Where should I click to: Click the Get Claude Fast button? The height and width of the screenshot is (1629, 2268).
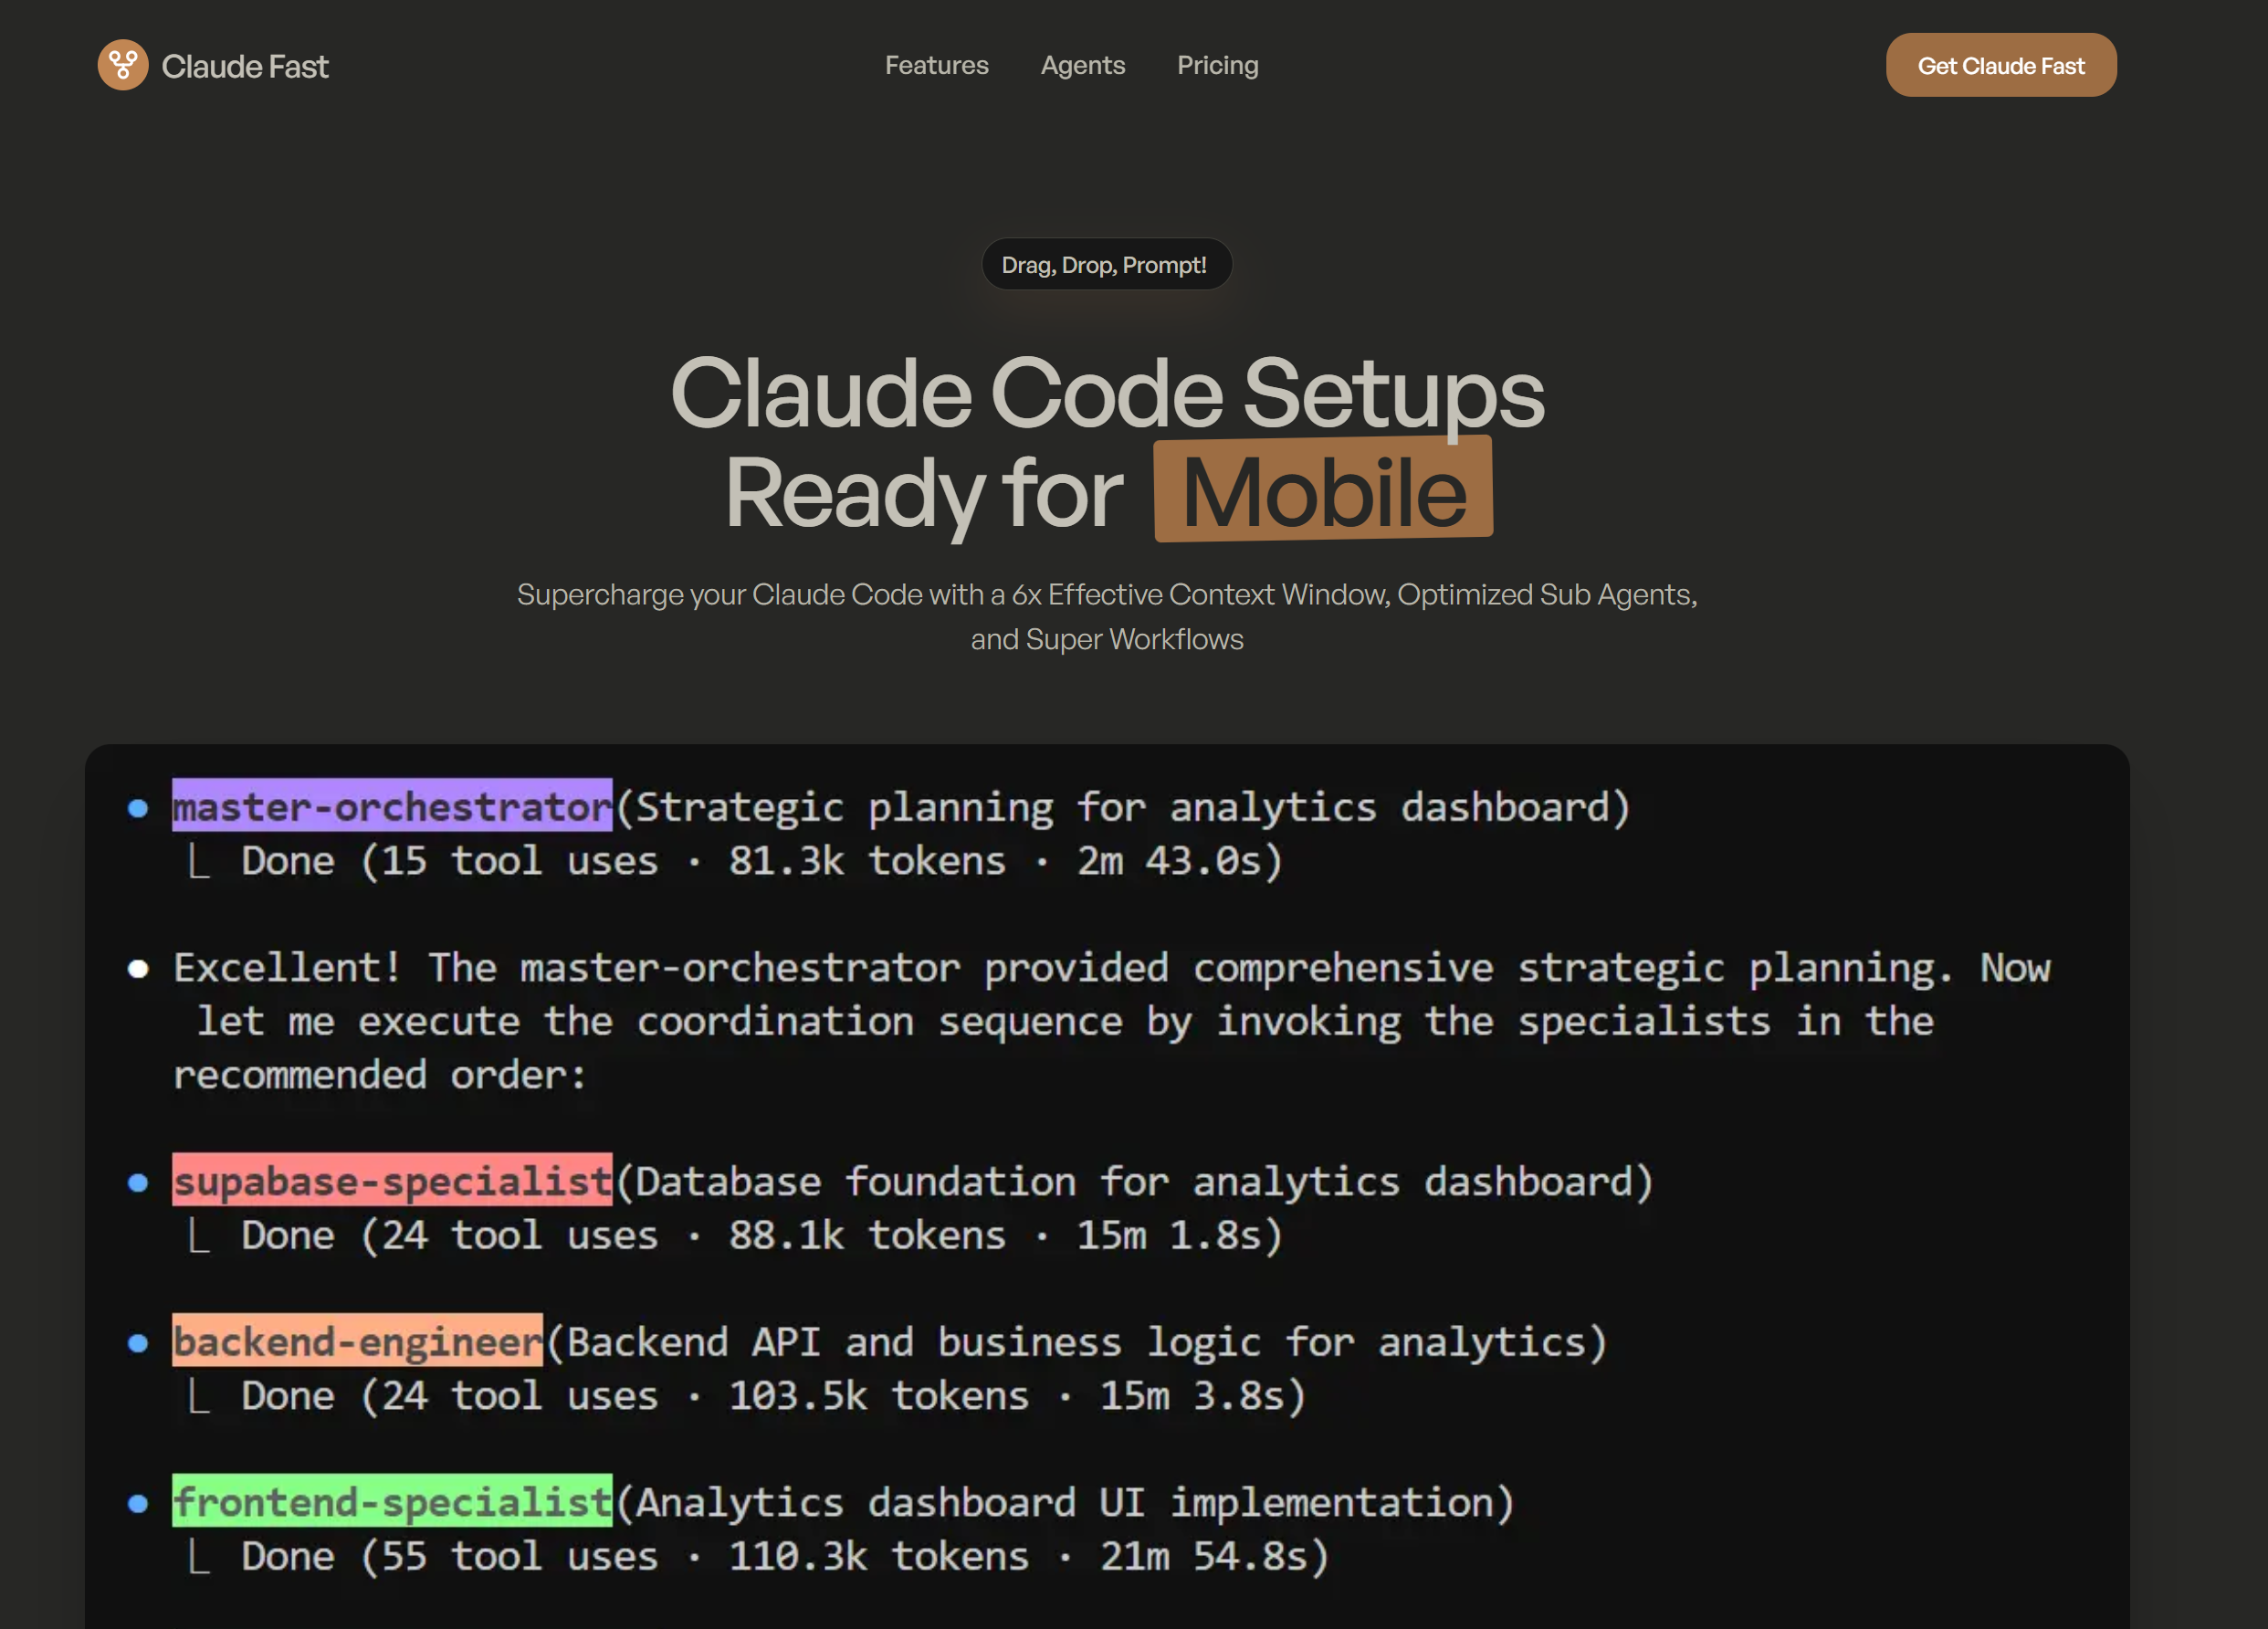[x=2001, y=64]
